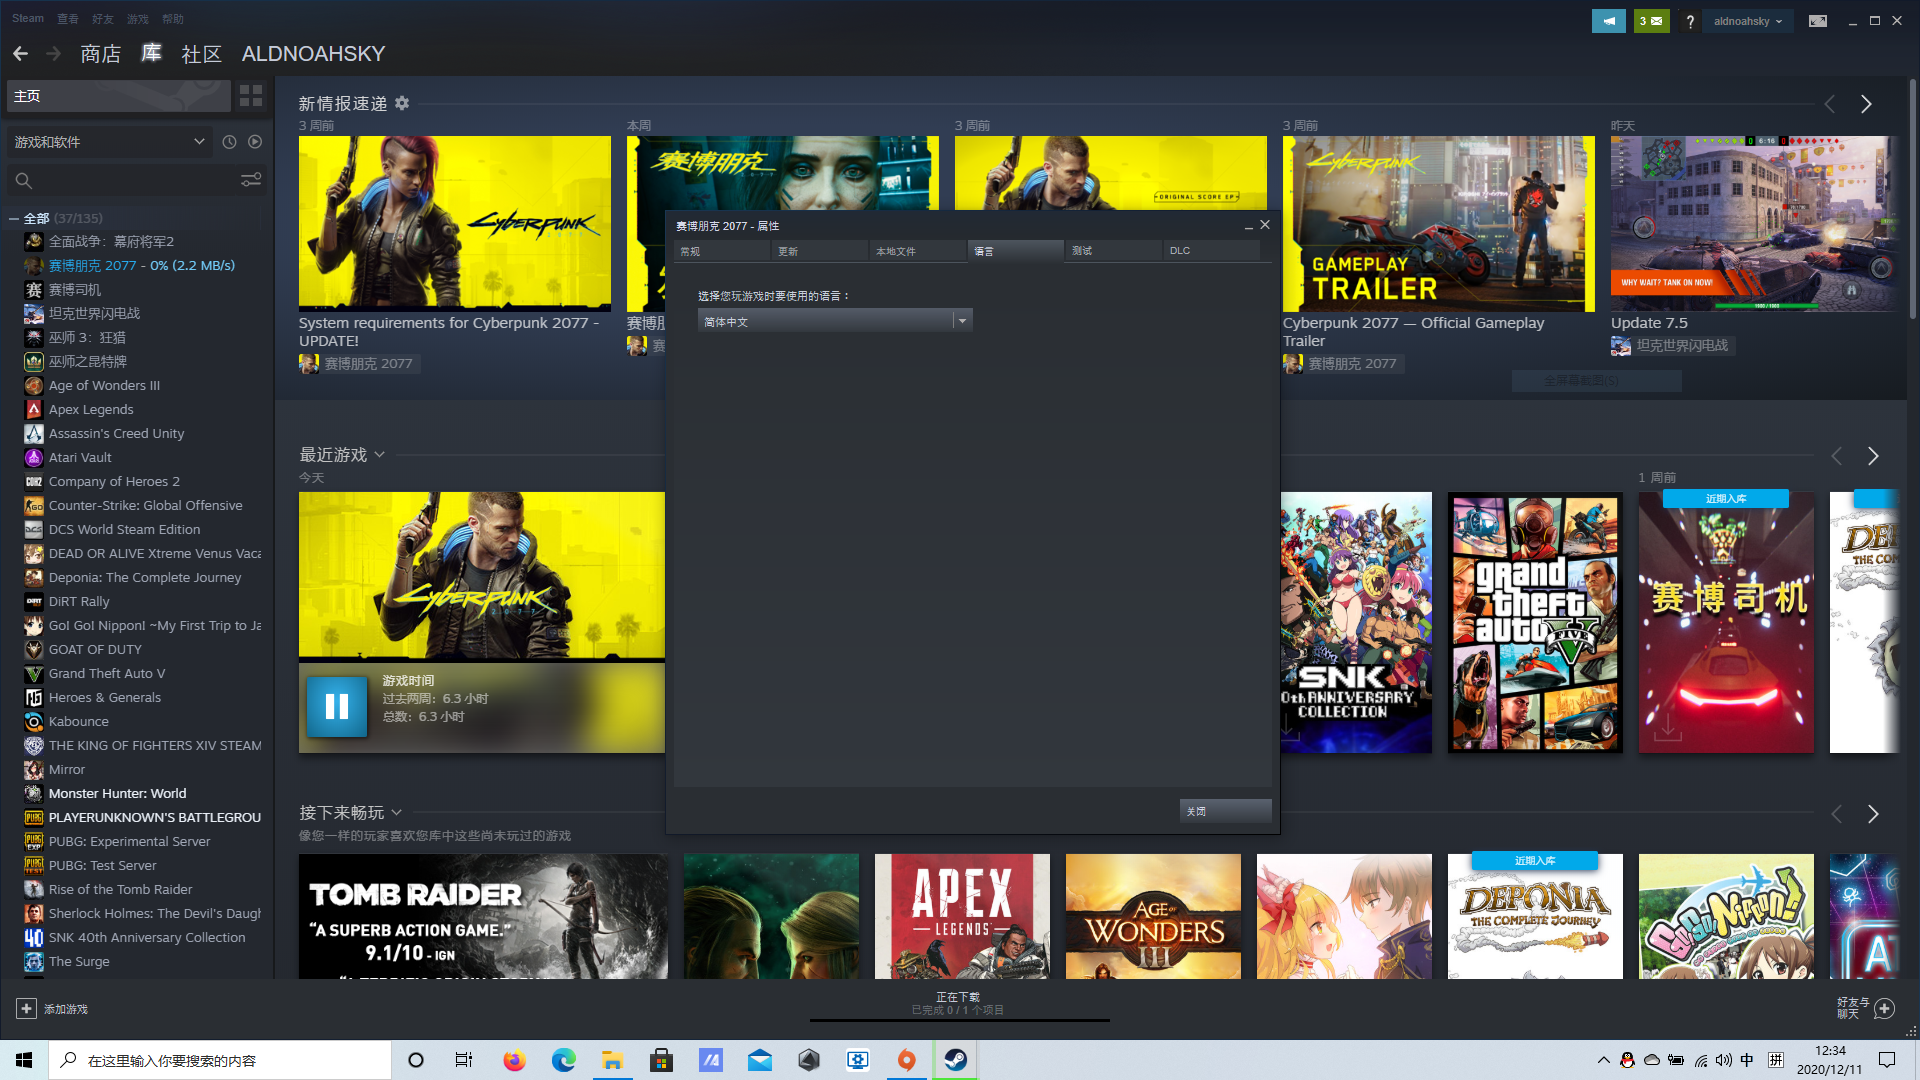Expand the 游戏和软件 filter dropdown
The height and width of the screenshot is (1080, 1920).
coord(199,142)
